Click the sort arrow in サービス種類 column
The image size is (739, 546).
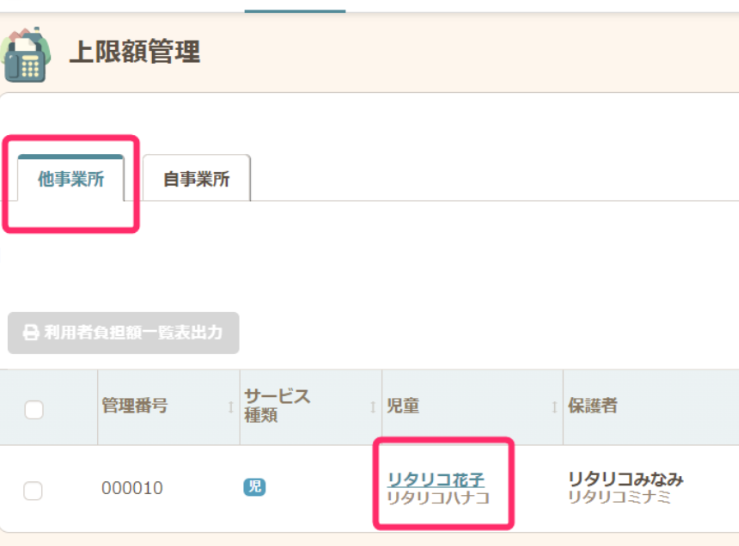(371, 407)
